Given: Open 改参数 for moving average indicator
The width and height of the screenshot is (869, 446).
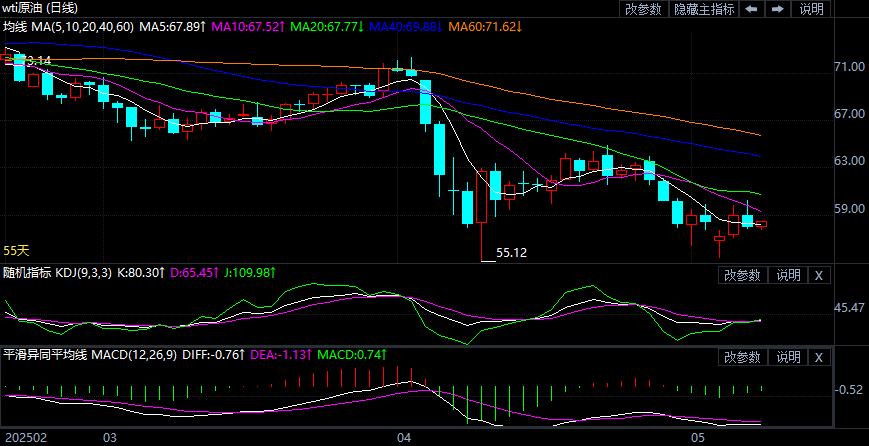Looking at the screenshot, I should pos(643,9).
